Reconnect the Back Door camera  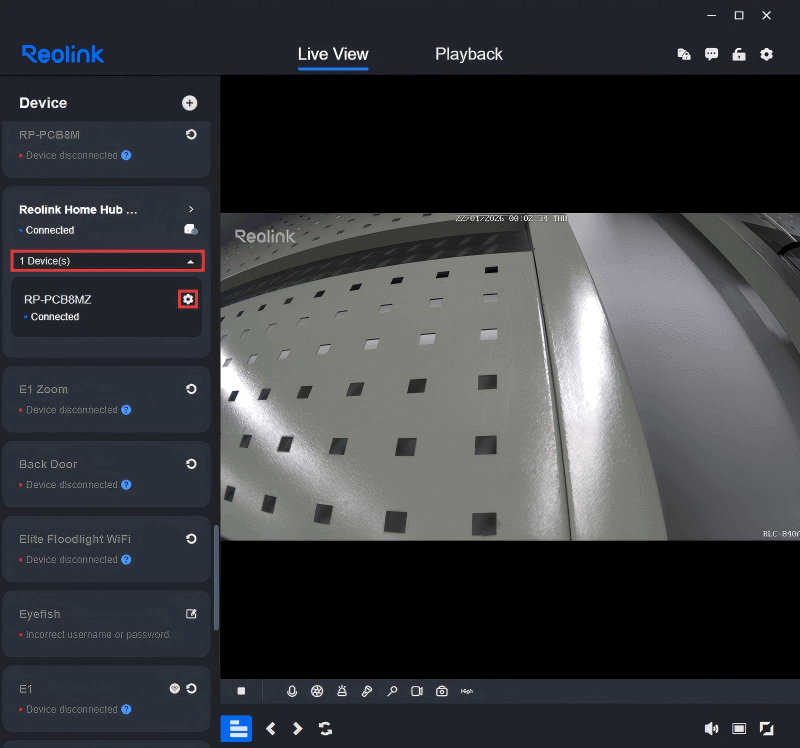pos(191,464)
